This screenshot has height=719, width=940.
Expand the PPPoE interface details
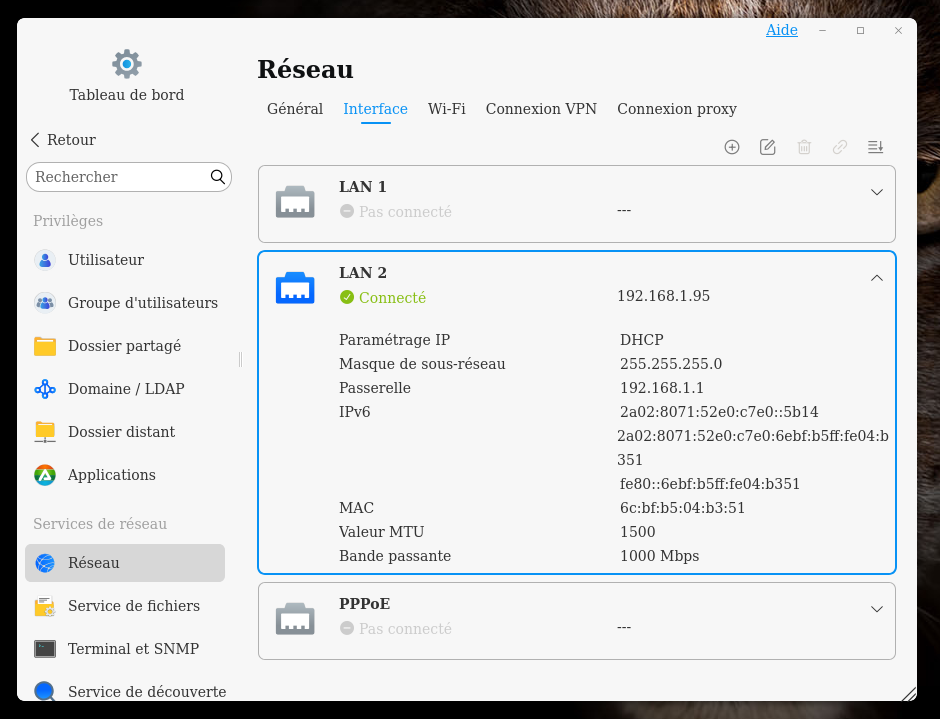point(877,609)
